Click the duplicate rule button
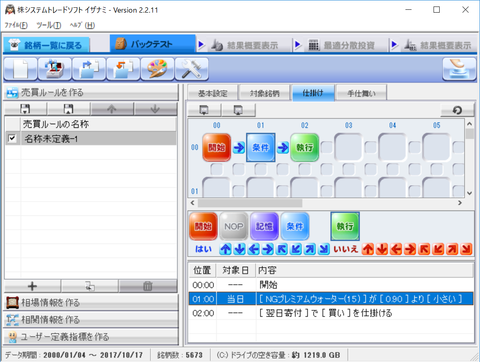Viewport: 480px width, 362px height. (90, 286)
